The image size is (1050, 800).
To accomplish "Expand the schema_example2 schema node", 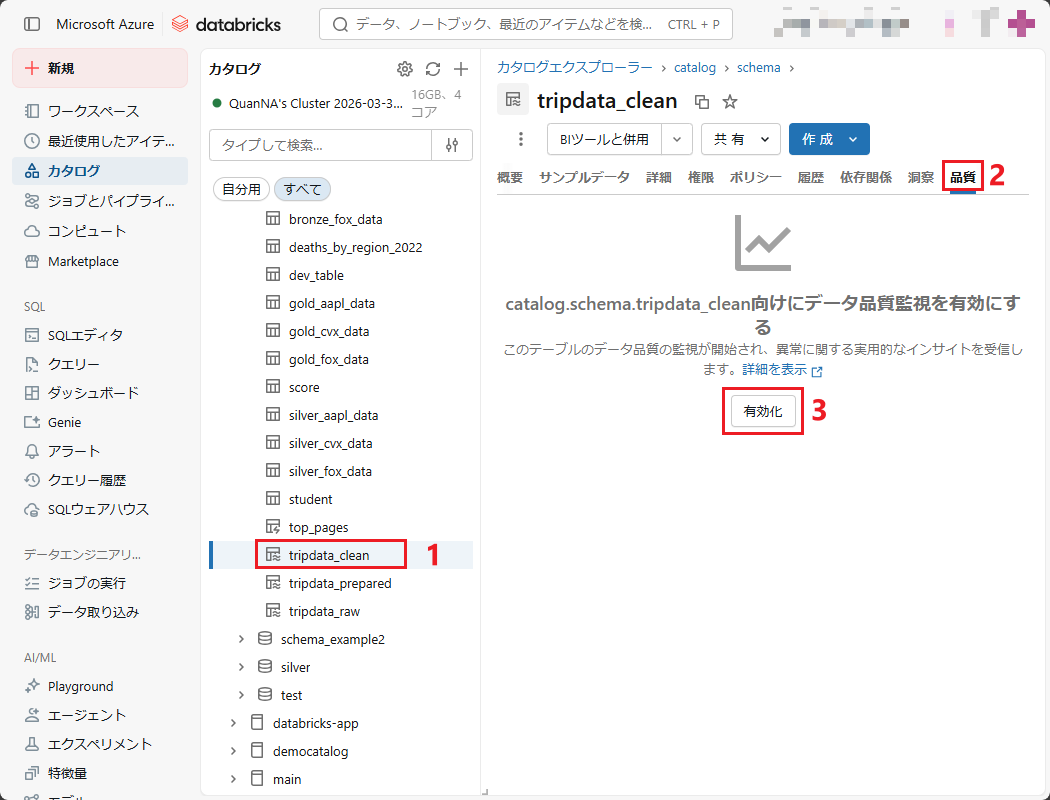I will click(x=241, y=639).
